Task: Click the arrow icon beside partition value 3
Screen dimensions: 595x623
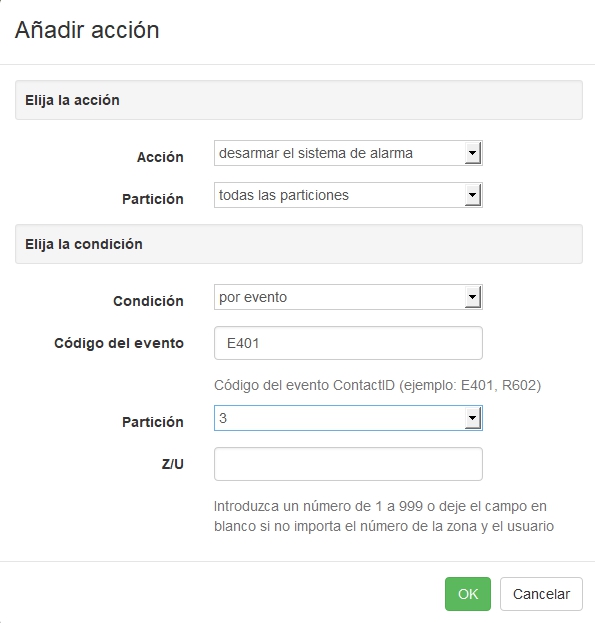Action: coord(473,418)
